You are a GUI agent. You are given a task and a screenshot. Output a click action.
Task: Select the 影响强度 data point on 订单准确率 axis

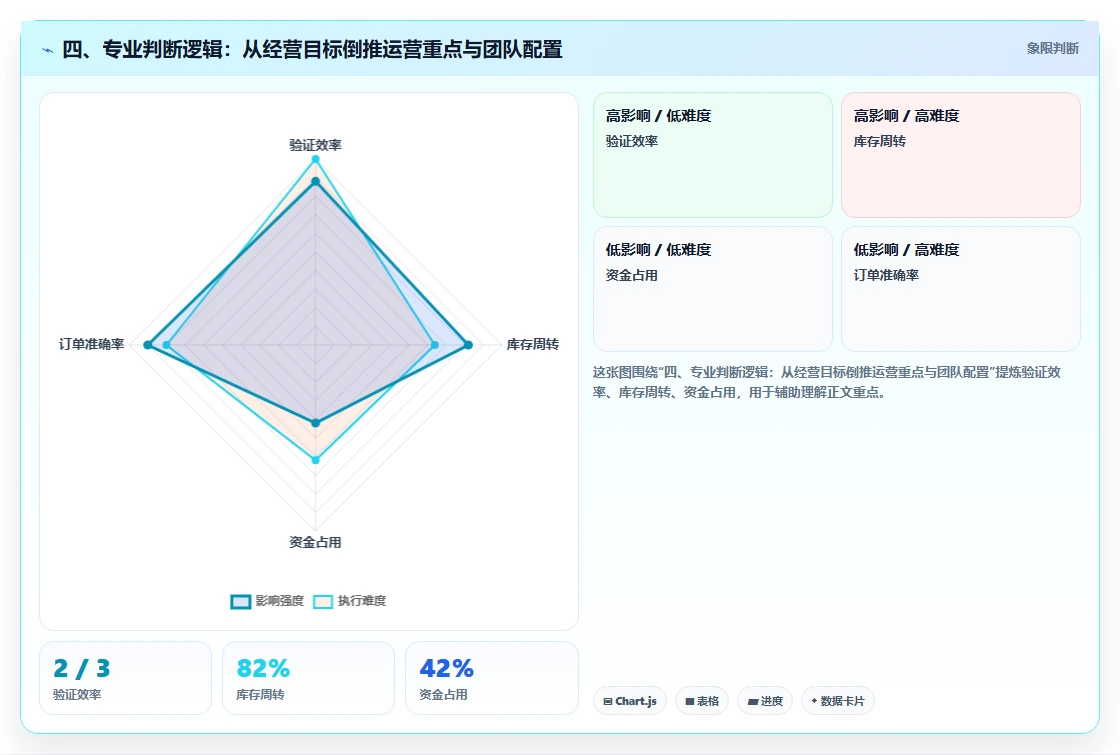[x=148, y=345]
